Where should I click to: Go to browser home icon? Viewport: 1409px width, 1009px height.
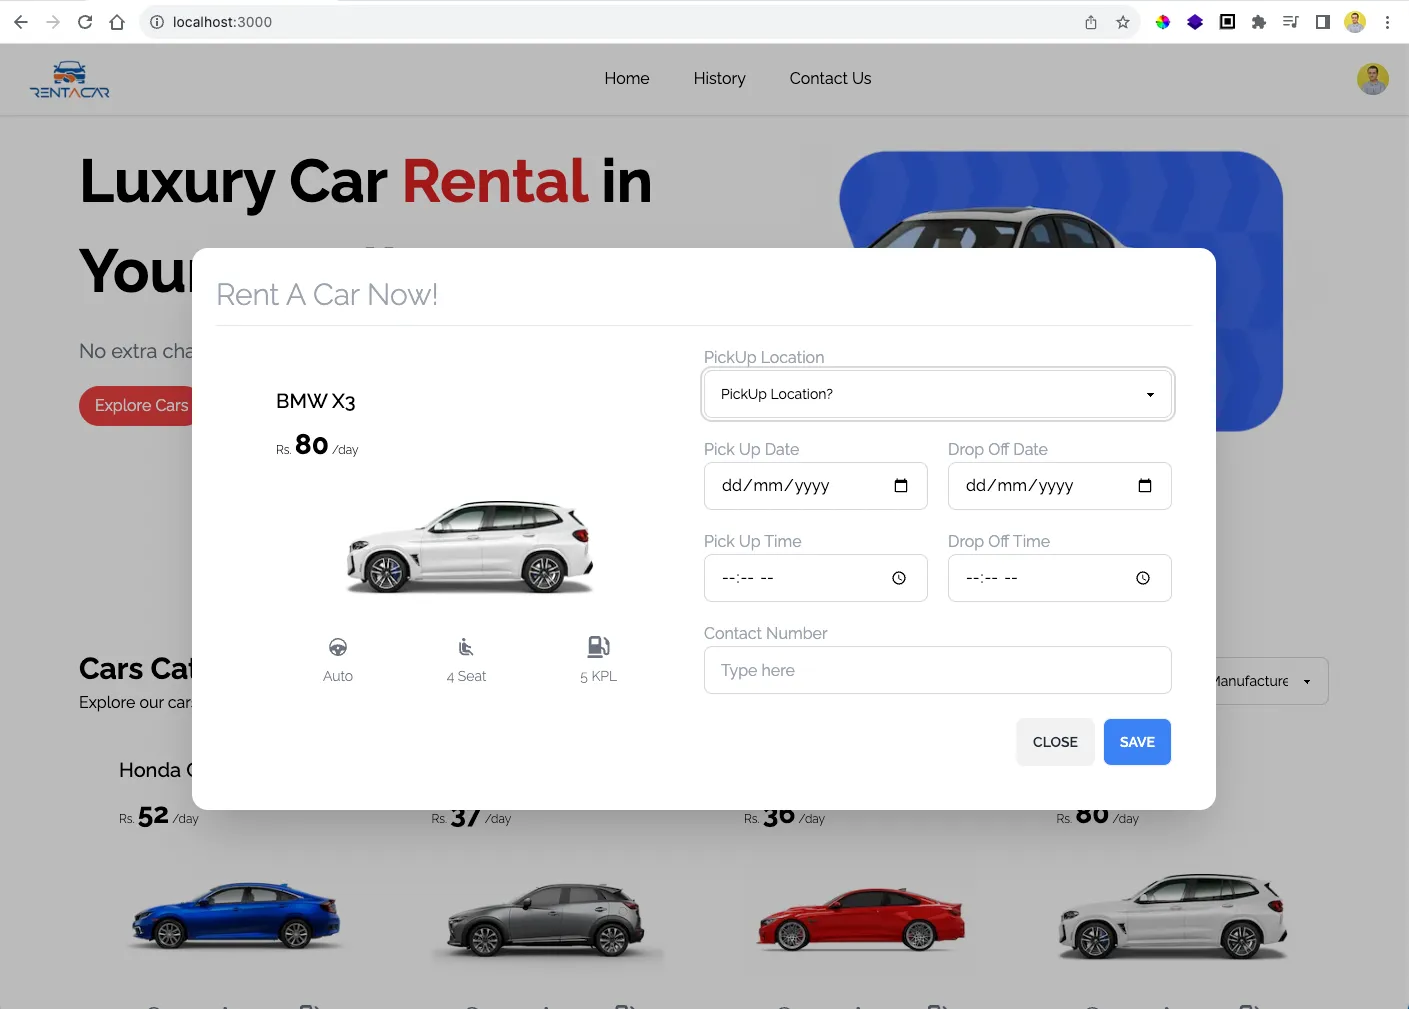coord(117,22)
